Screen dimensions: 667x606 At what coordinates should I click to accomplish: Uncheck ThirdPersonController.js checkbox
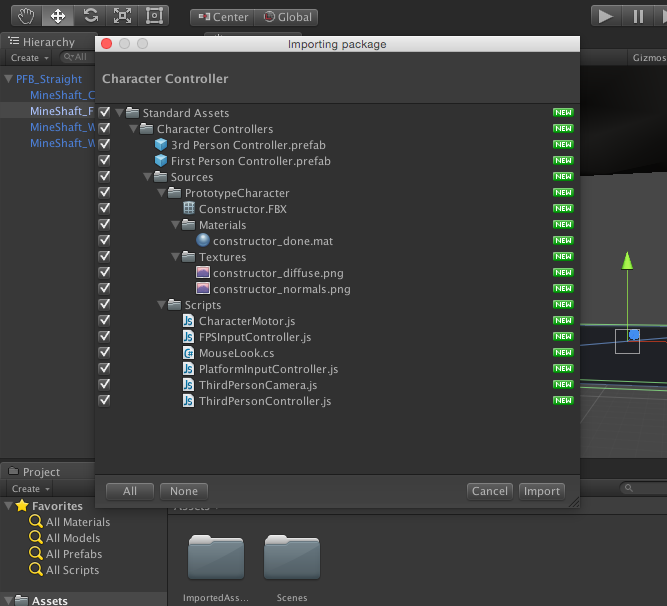pyautogui.click(x=104, y=401)
